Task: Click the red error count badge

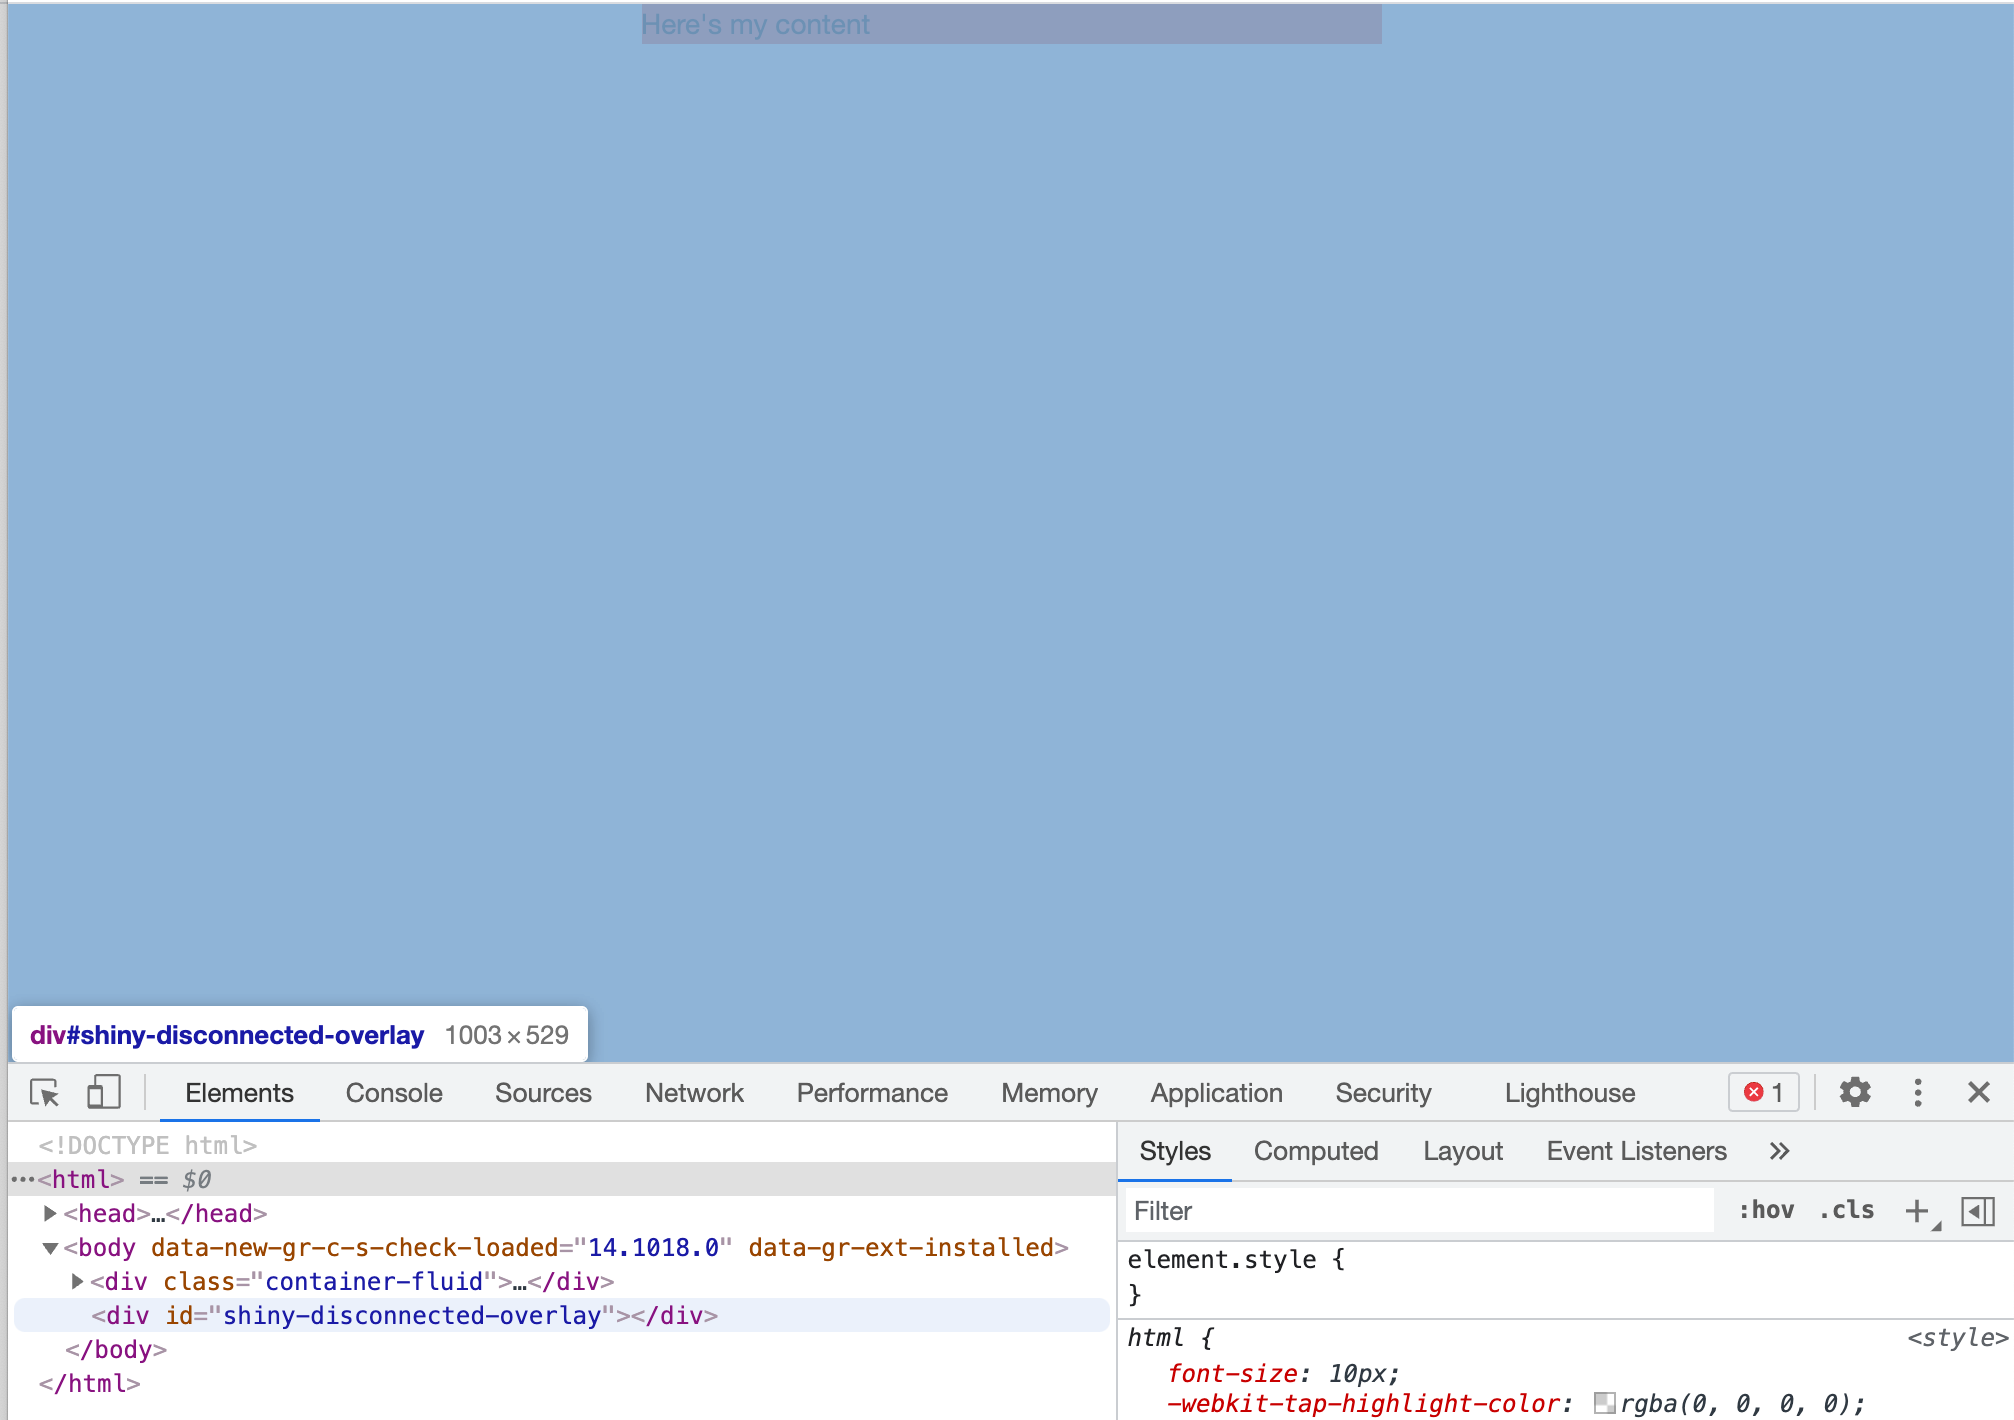Action: (1764, 1093)
